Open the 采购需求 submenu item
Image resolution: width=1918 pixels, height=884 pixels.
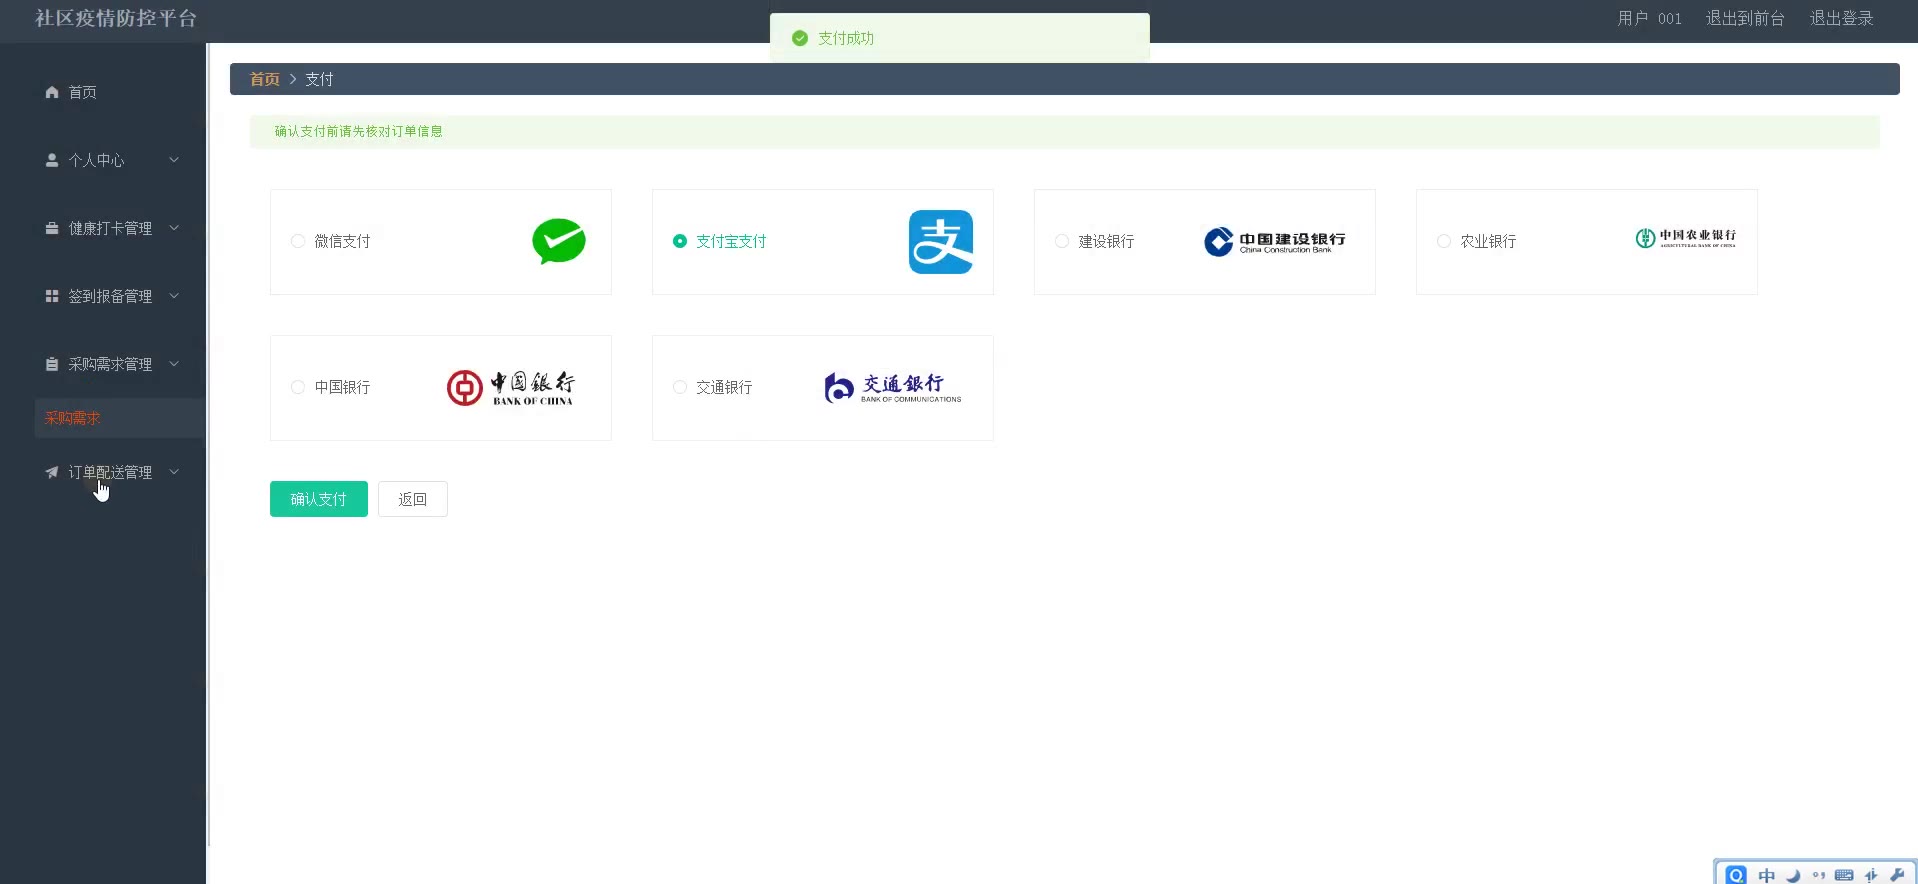coord(120,418)
